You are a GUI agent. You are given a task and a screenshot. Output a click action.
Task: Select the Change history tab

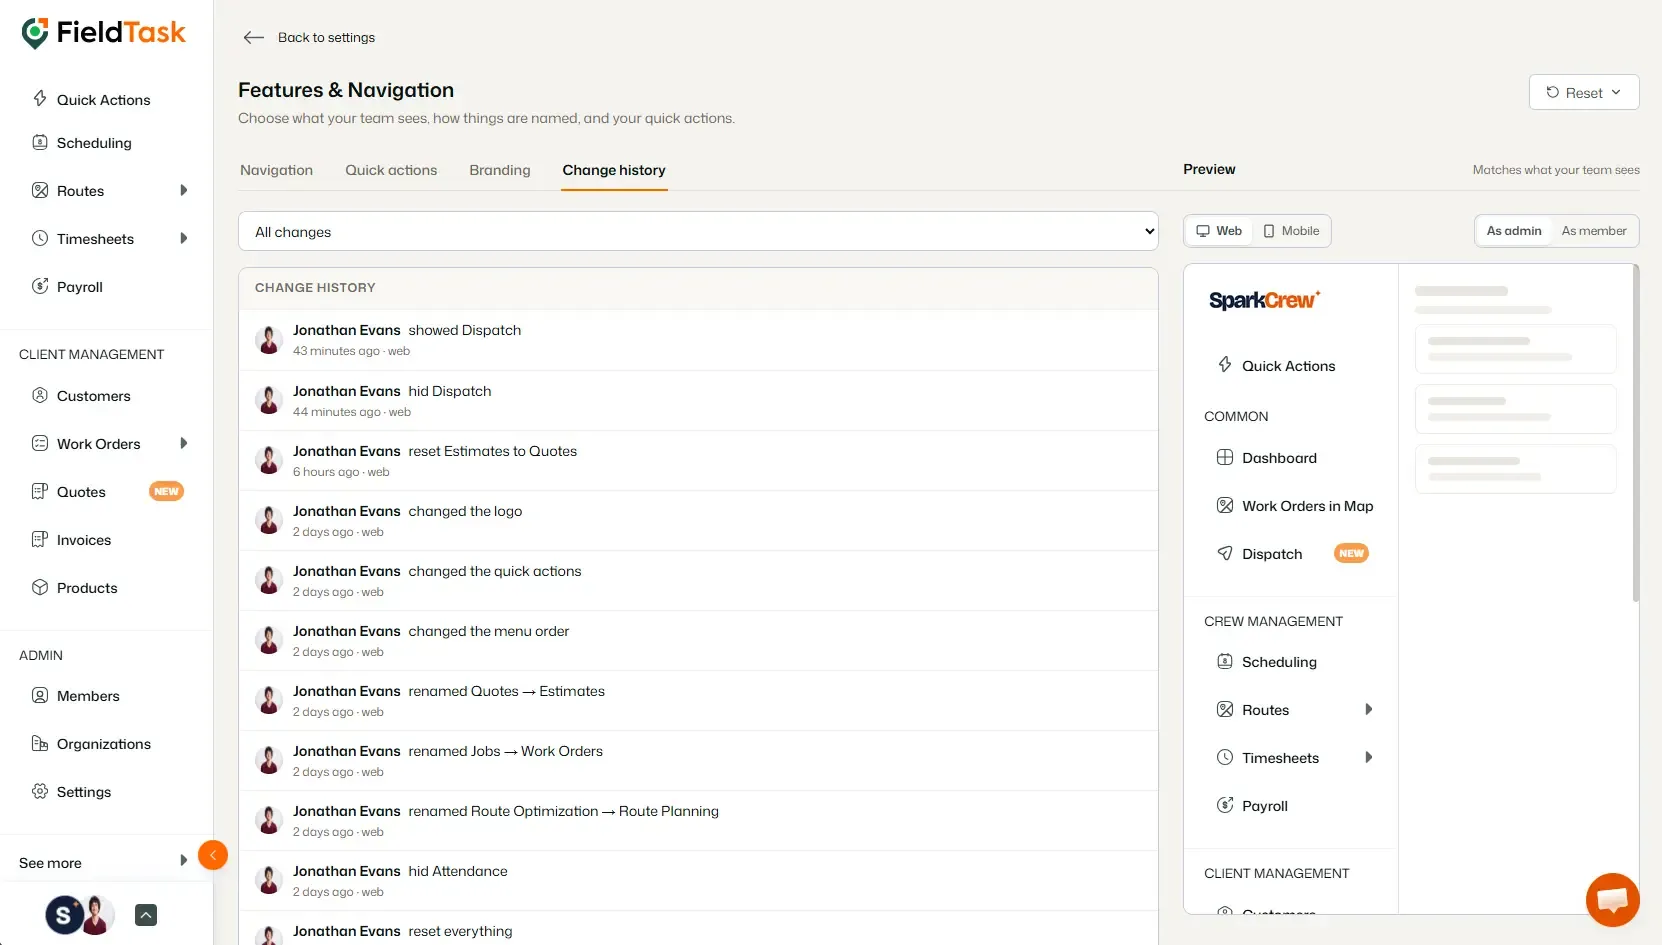point(614,170)
